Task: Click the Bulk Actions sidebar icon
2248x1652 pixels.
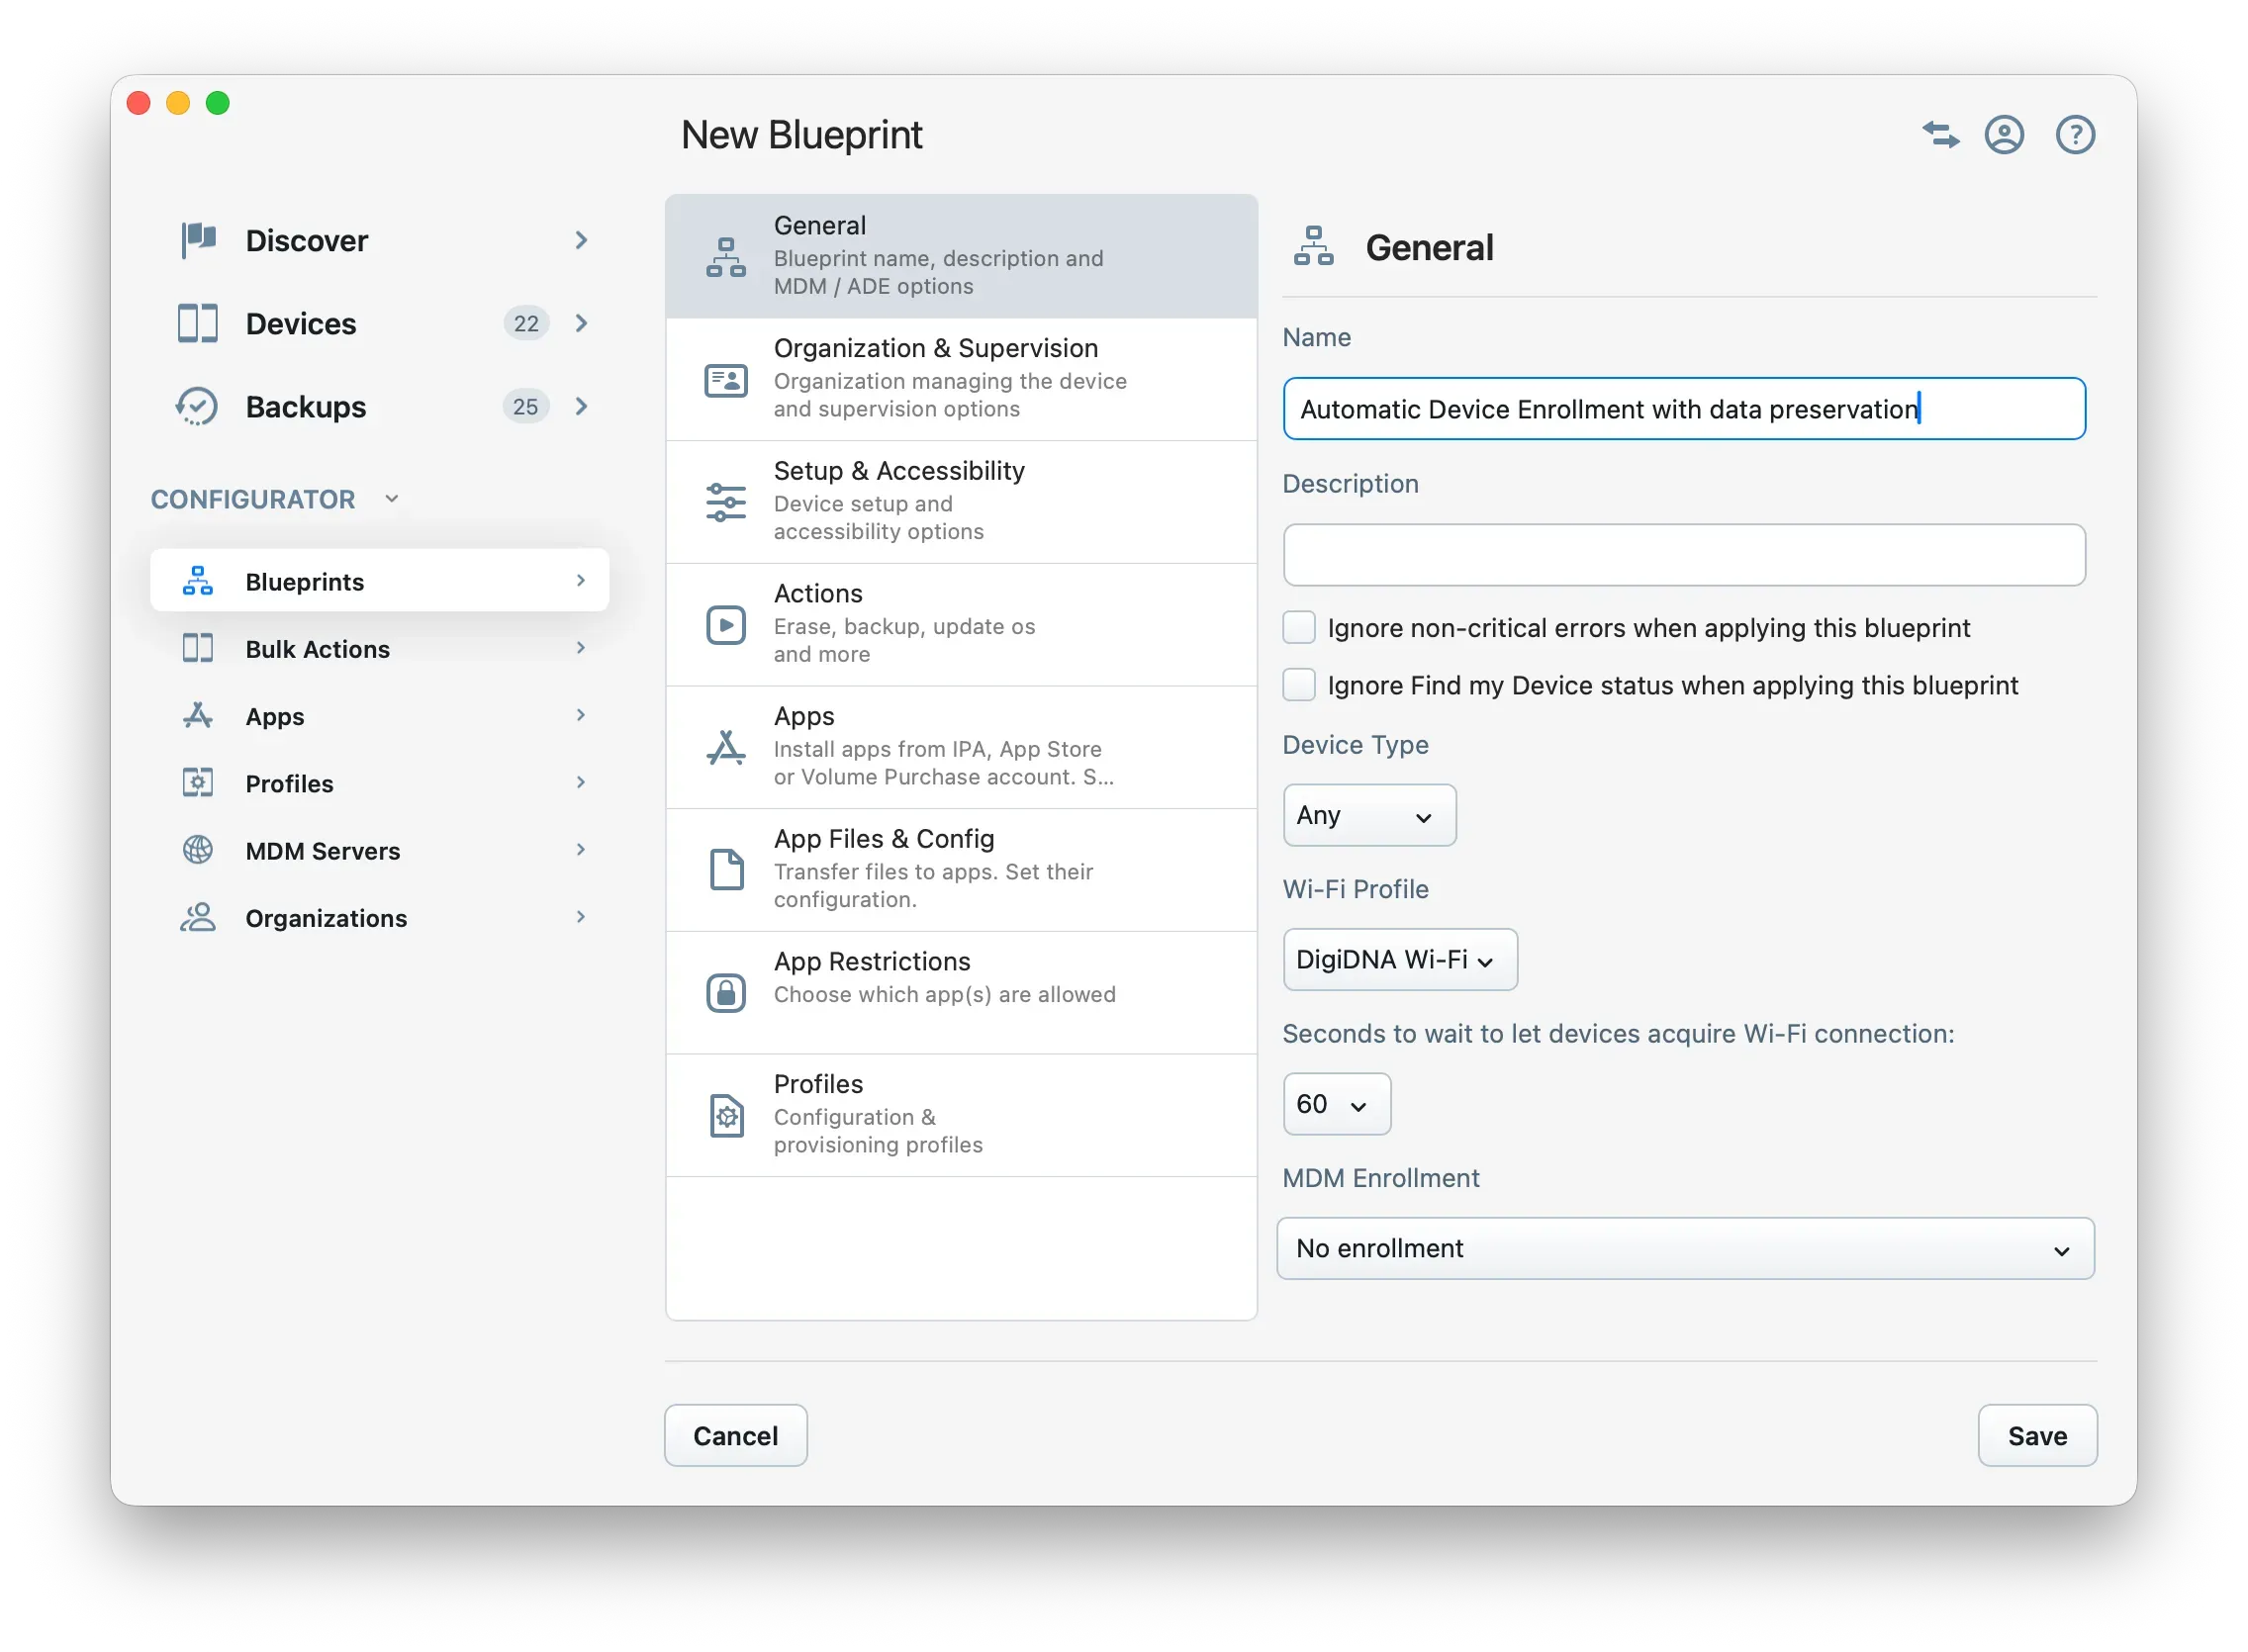Action: (x=198, y=648)
